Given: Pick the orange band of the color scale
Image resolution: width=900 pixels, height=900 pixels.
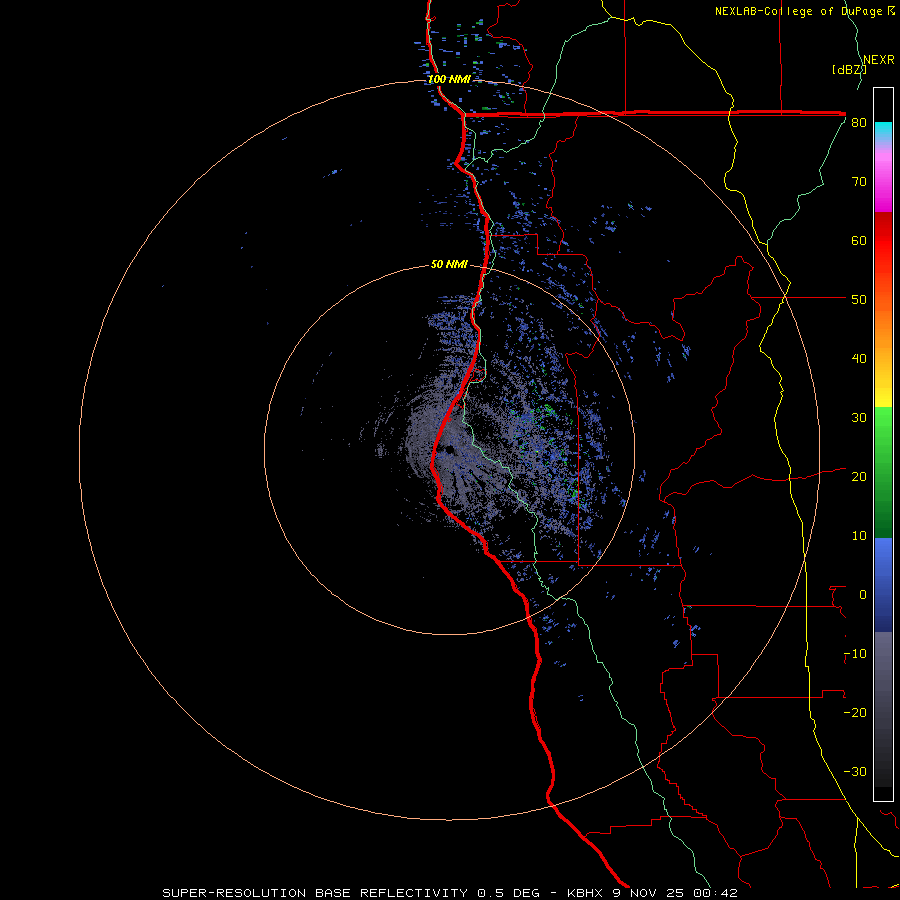Looking at the screenshot, I should pos(883,329).
